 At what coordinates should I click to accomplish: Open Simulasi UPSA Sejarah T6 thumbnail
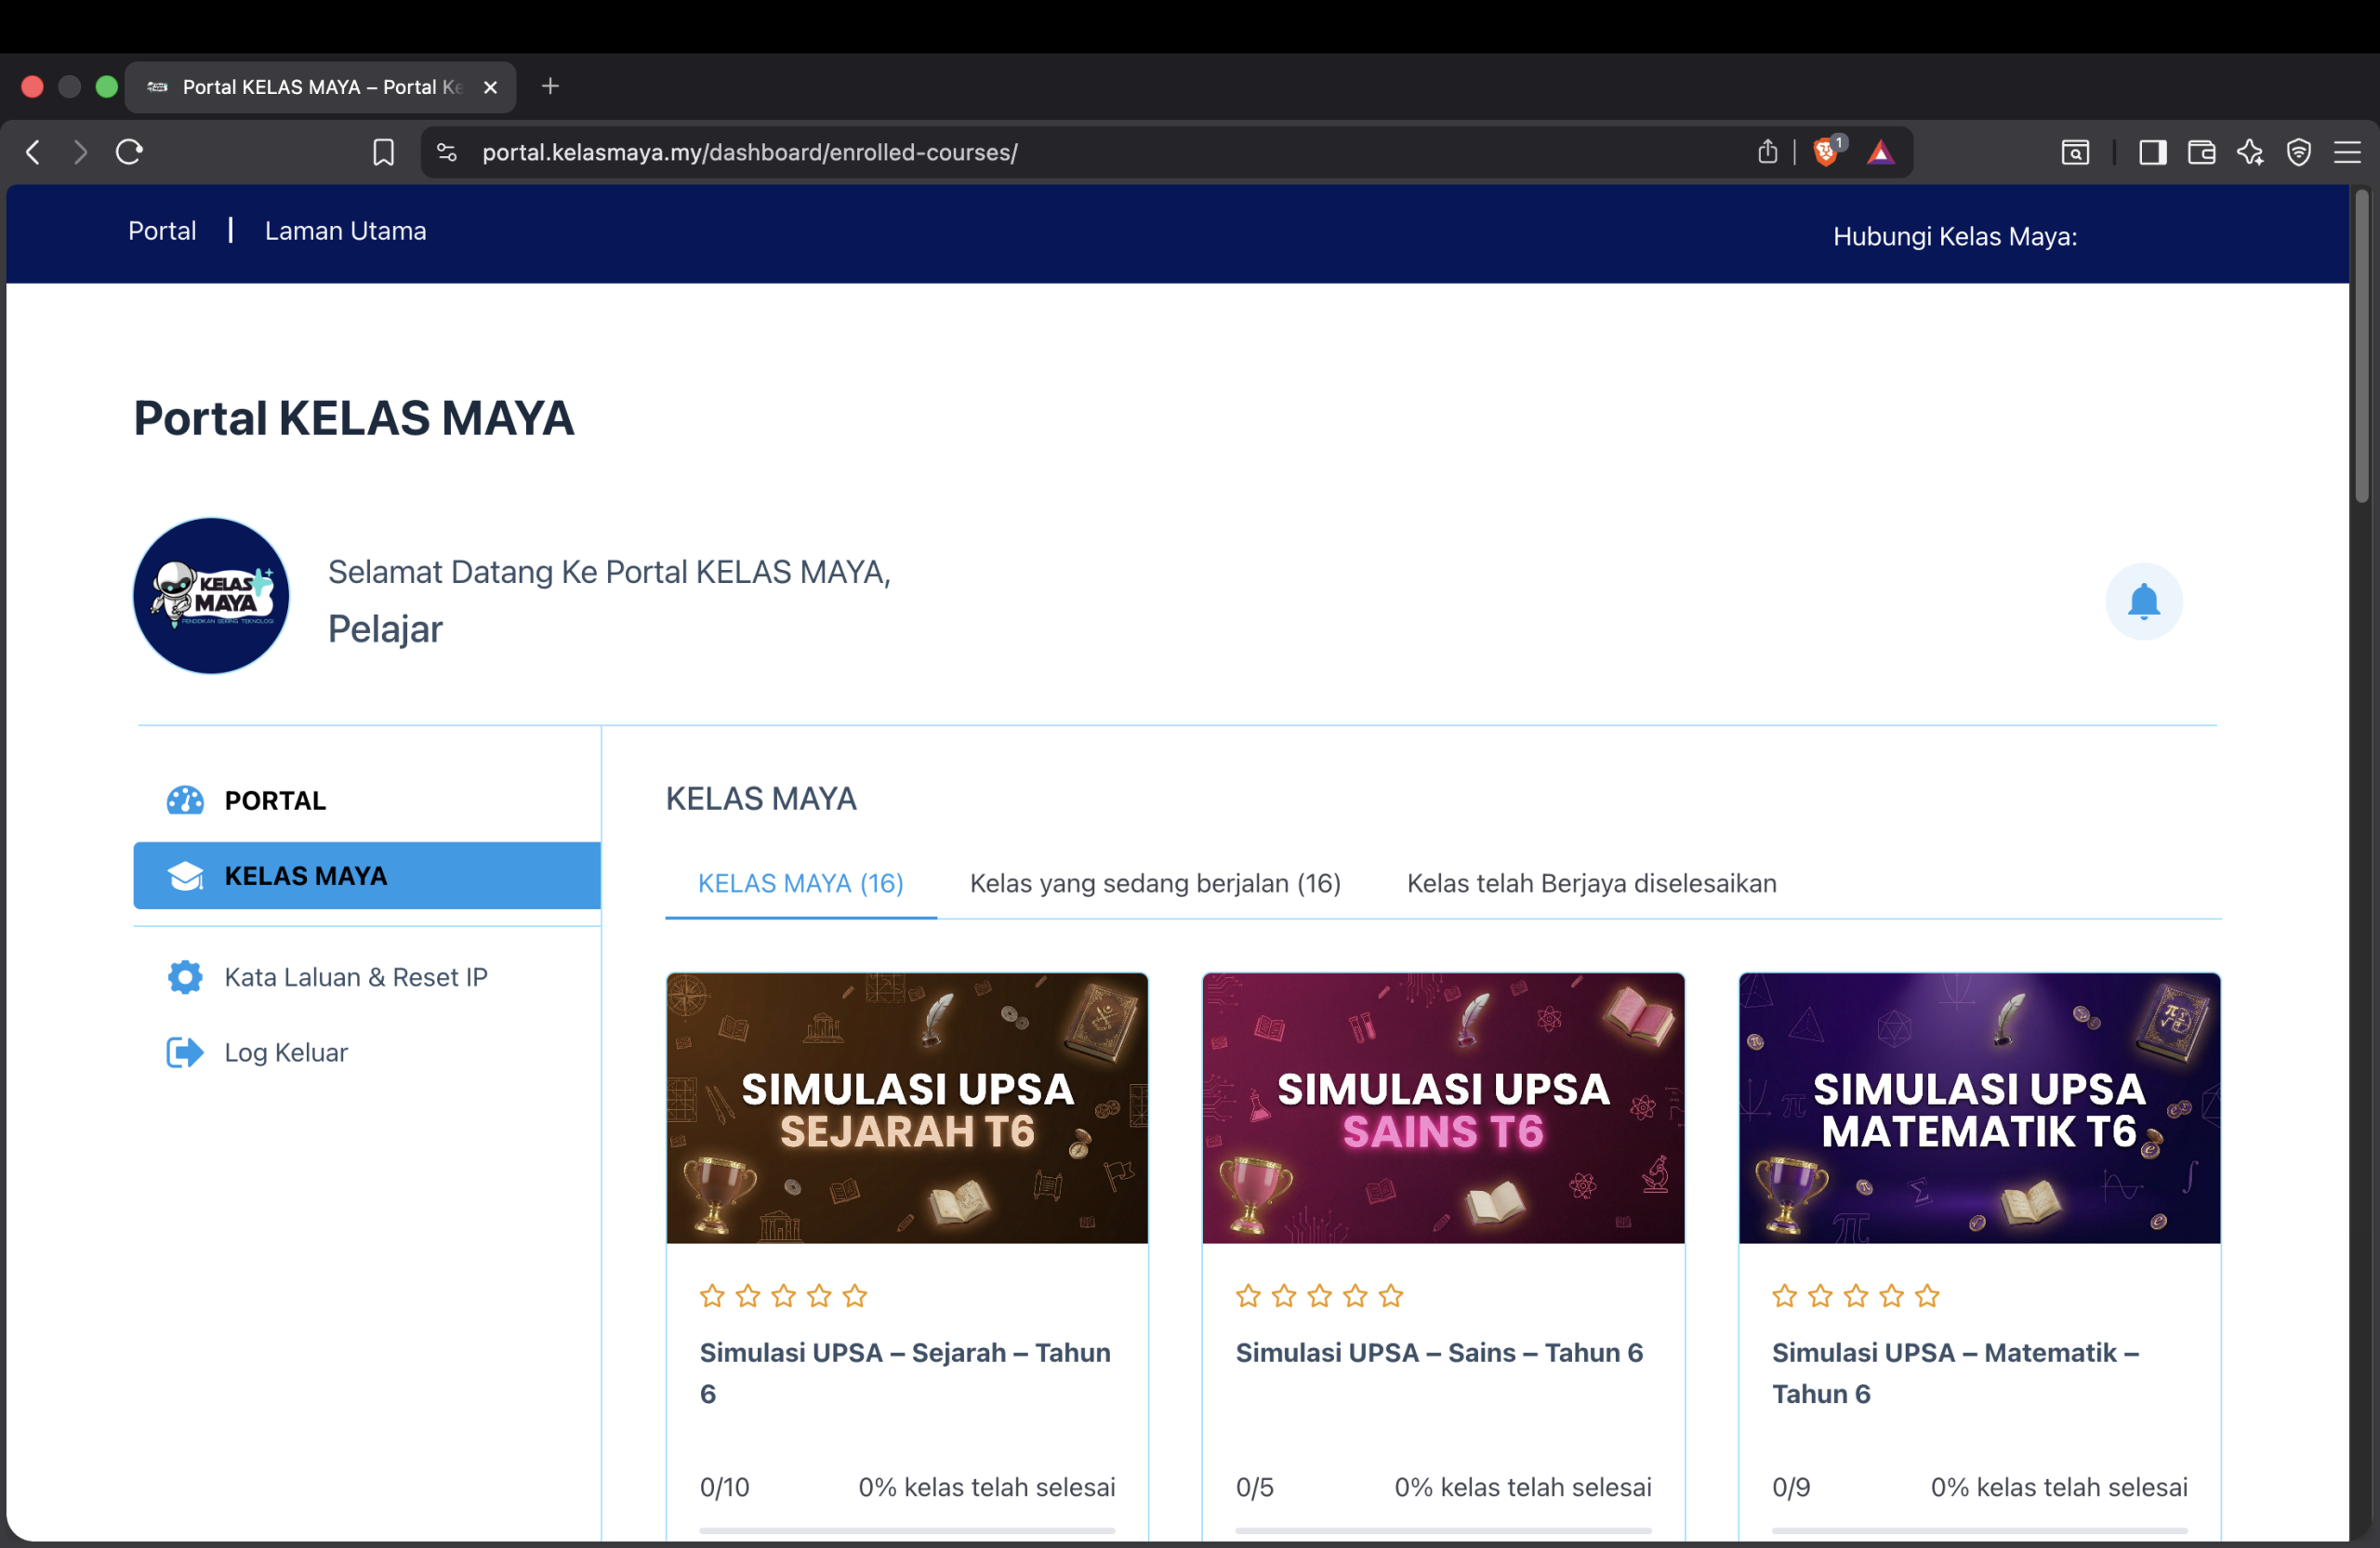tap(907, 1108)
